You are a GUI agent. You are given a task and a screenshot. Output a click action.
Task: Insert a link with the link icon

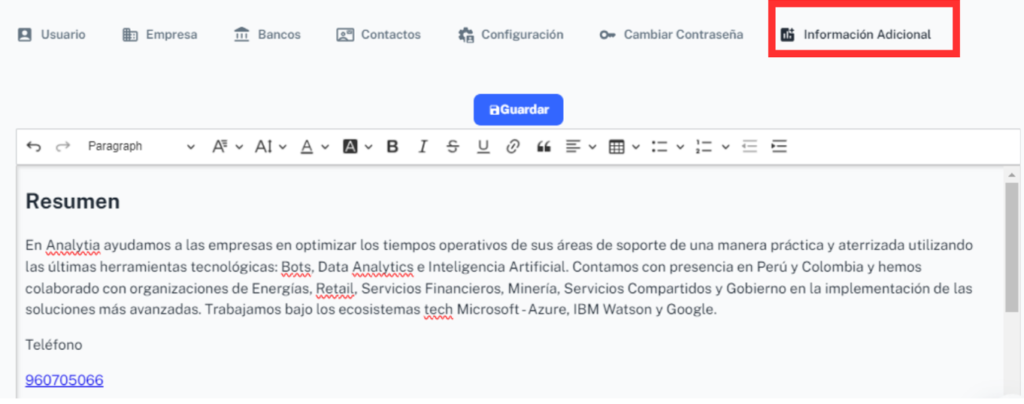[513, 147]
